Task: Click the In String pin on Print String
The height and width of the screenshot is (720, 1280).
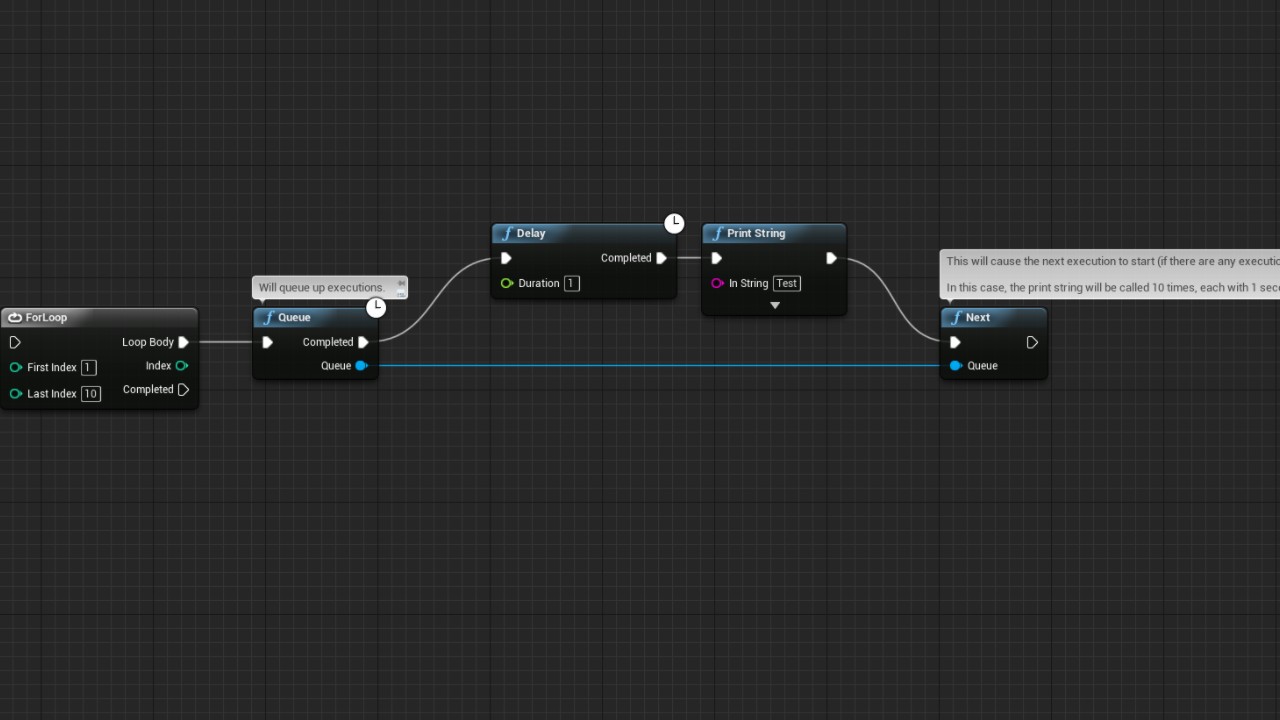Action: tap(717, 283)
